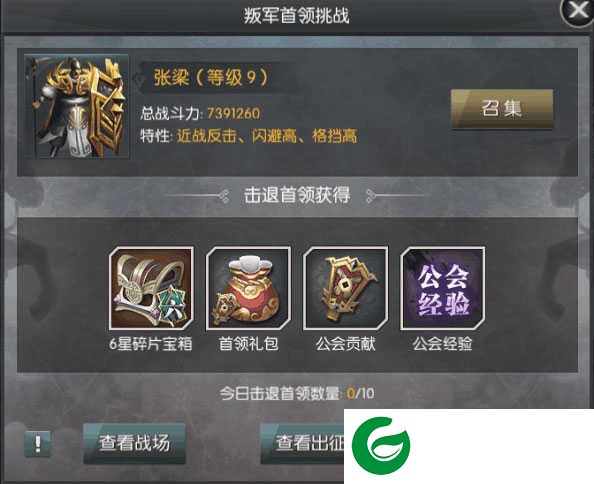Click the gold 召集 button

point(502,109)
